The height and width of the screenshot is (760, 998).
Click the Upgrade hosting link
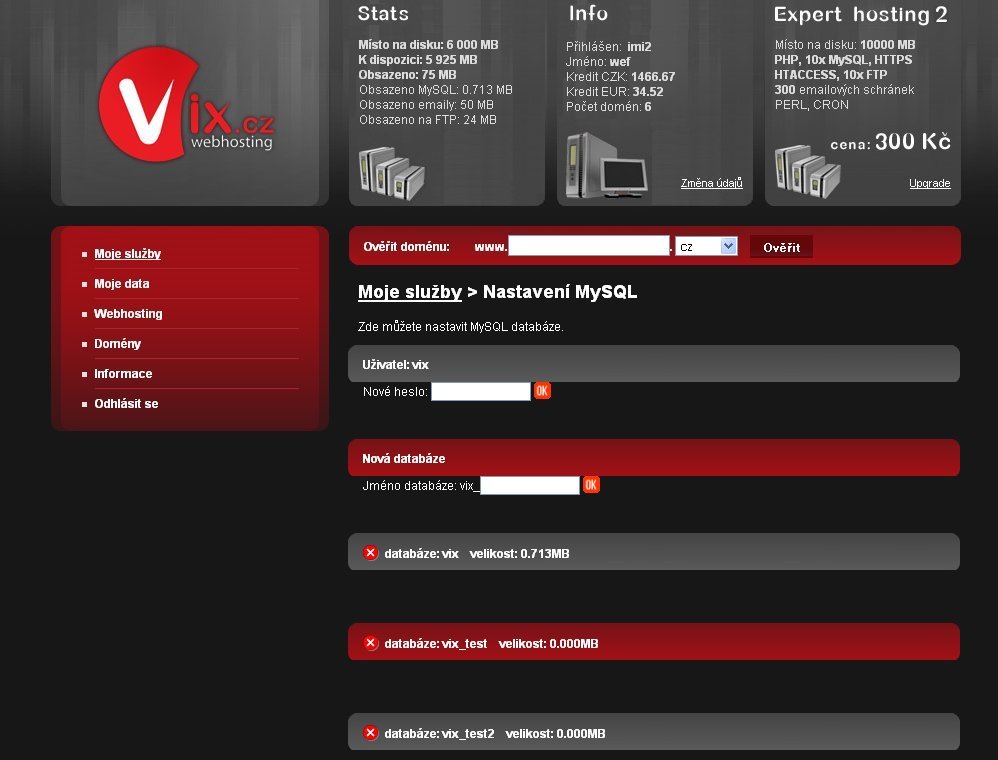click(929, 183)
